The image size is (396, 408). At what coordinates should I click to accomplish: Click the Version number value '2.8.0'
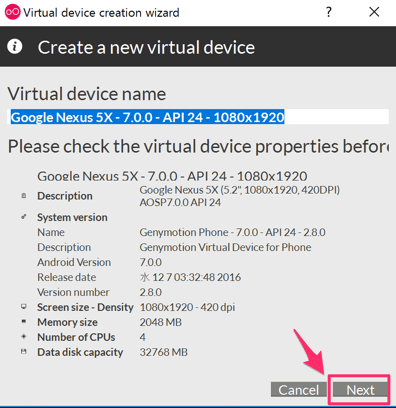(x=151, y=292)
